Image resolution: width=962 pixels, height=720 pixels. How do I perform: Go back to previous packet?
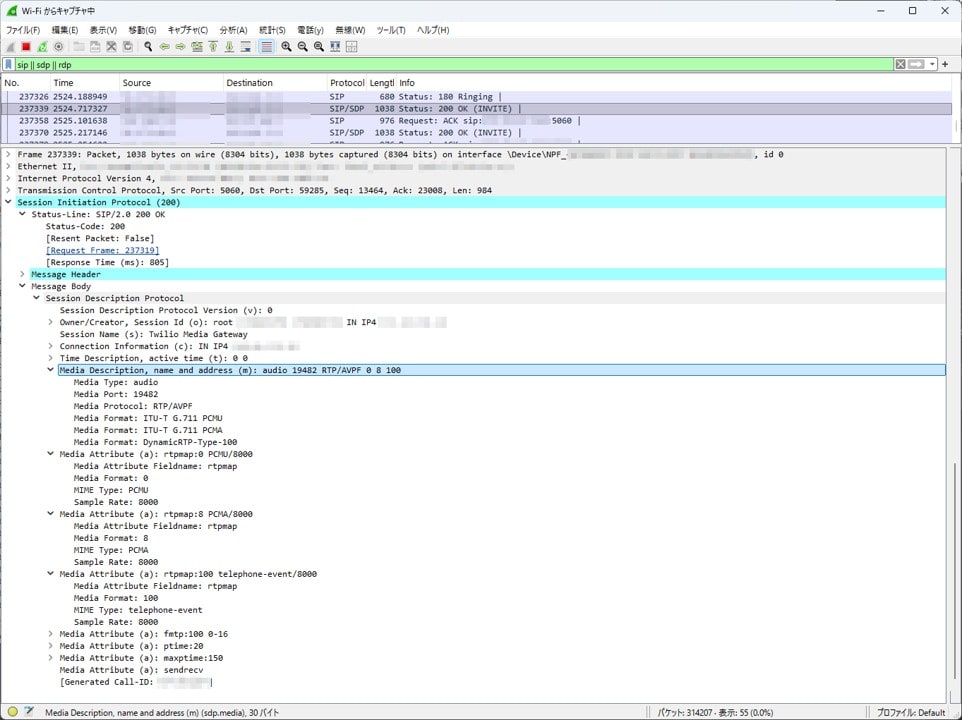164,47
